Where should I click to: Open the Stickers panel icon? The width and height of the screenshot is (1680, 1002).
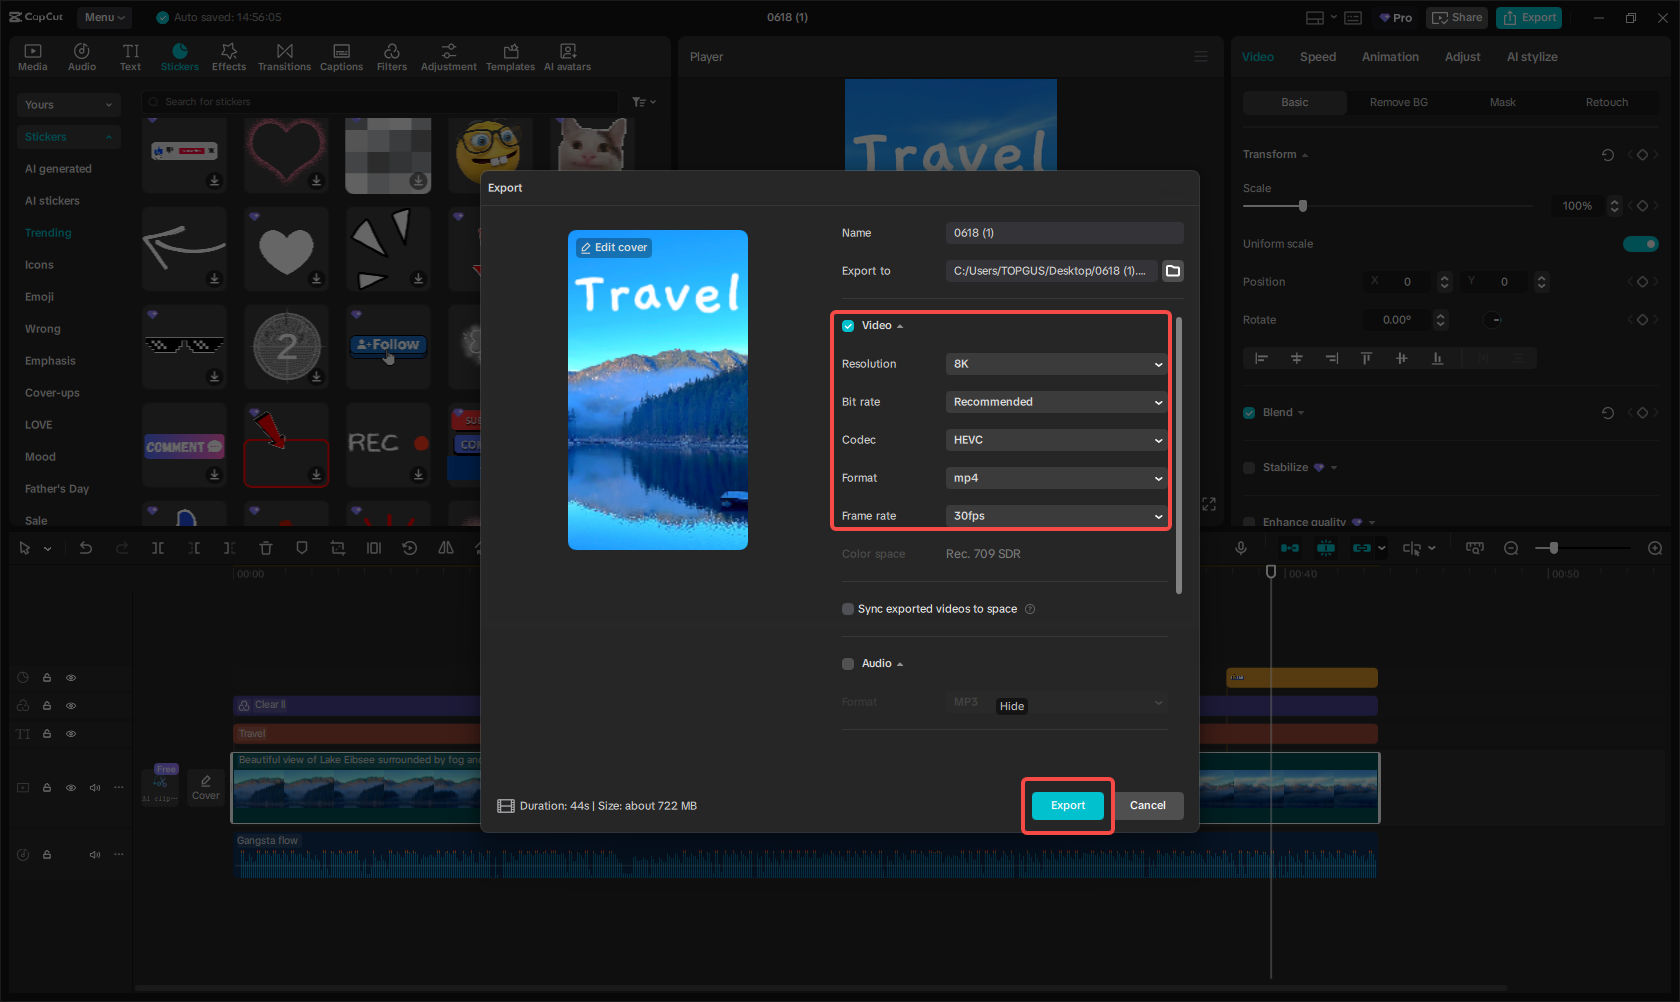pos(180,57)
